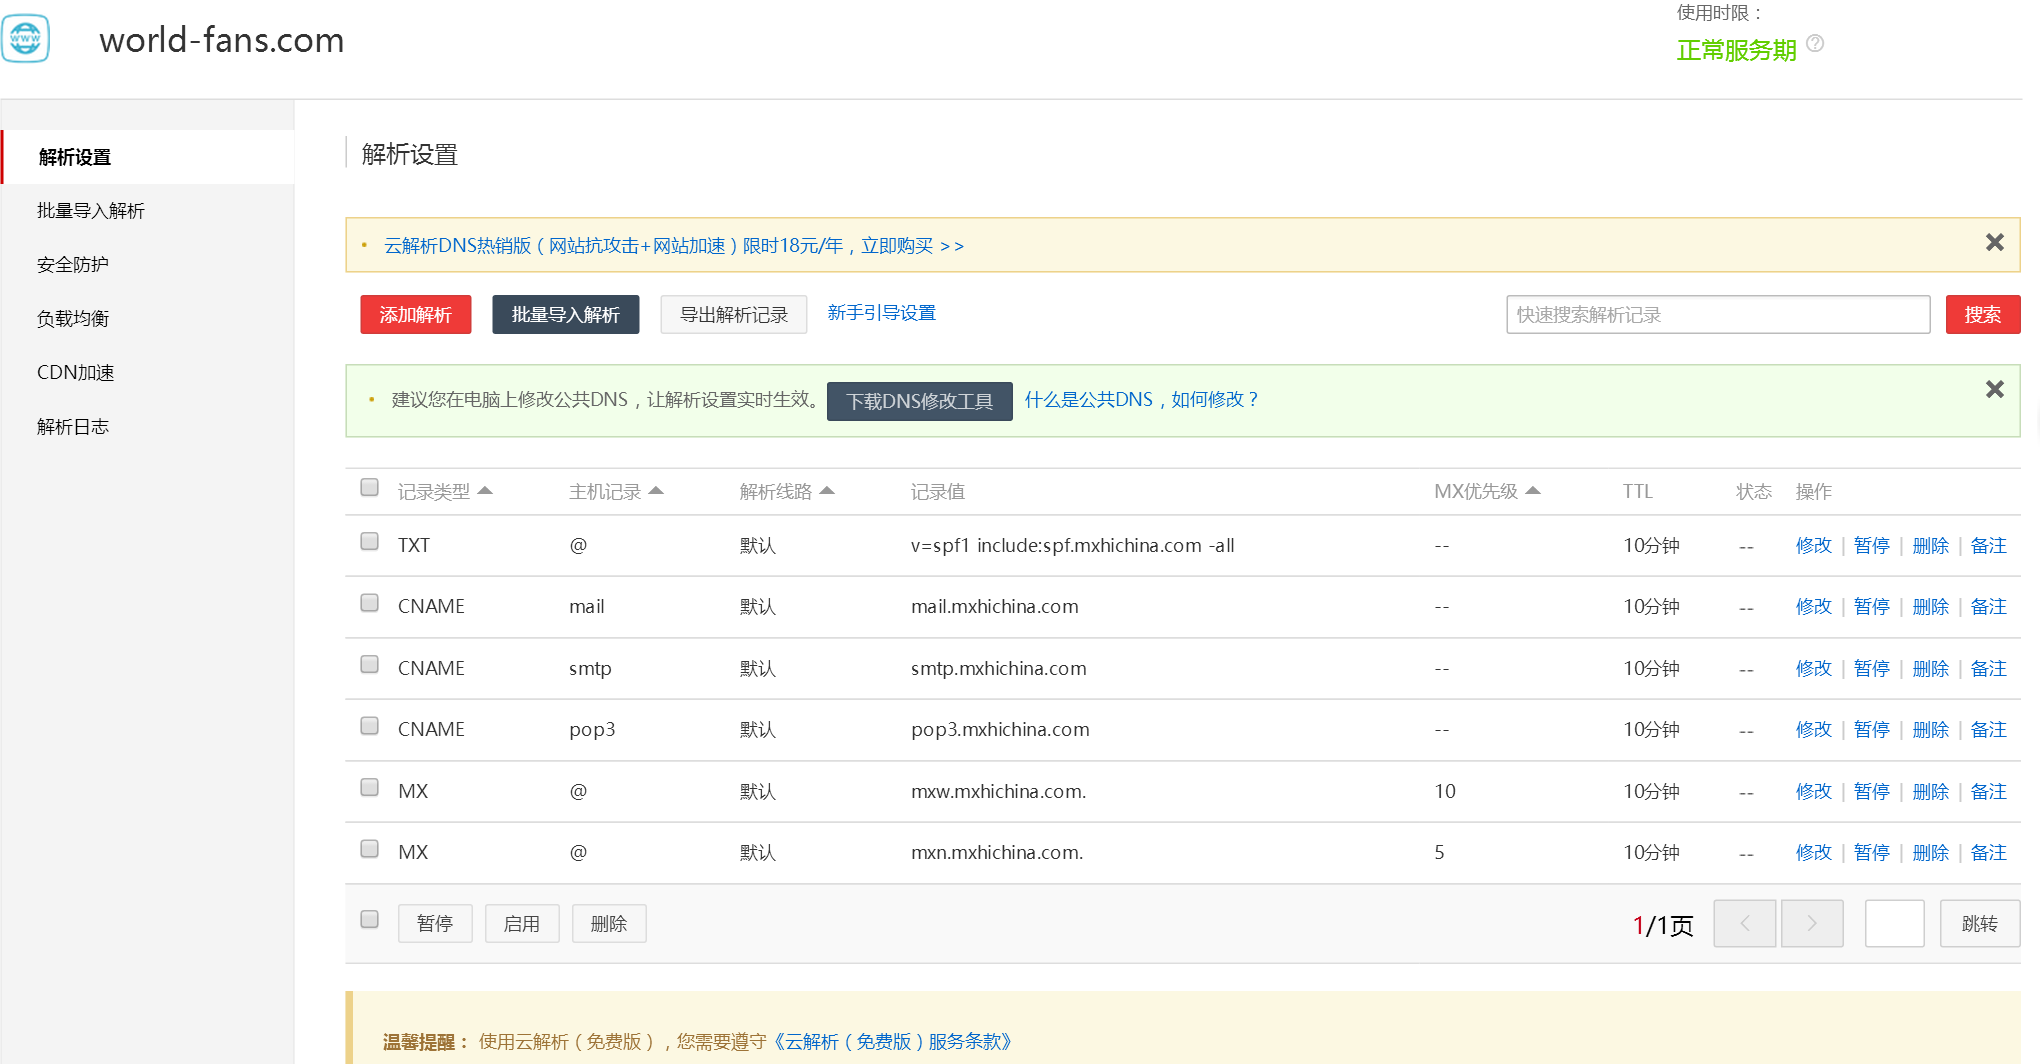
Task: Click the red 添加解析 button
Action: click(x=415, y=314)
